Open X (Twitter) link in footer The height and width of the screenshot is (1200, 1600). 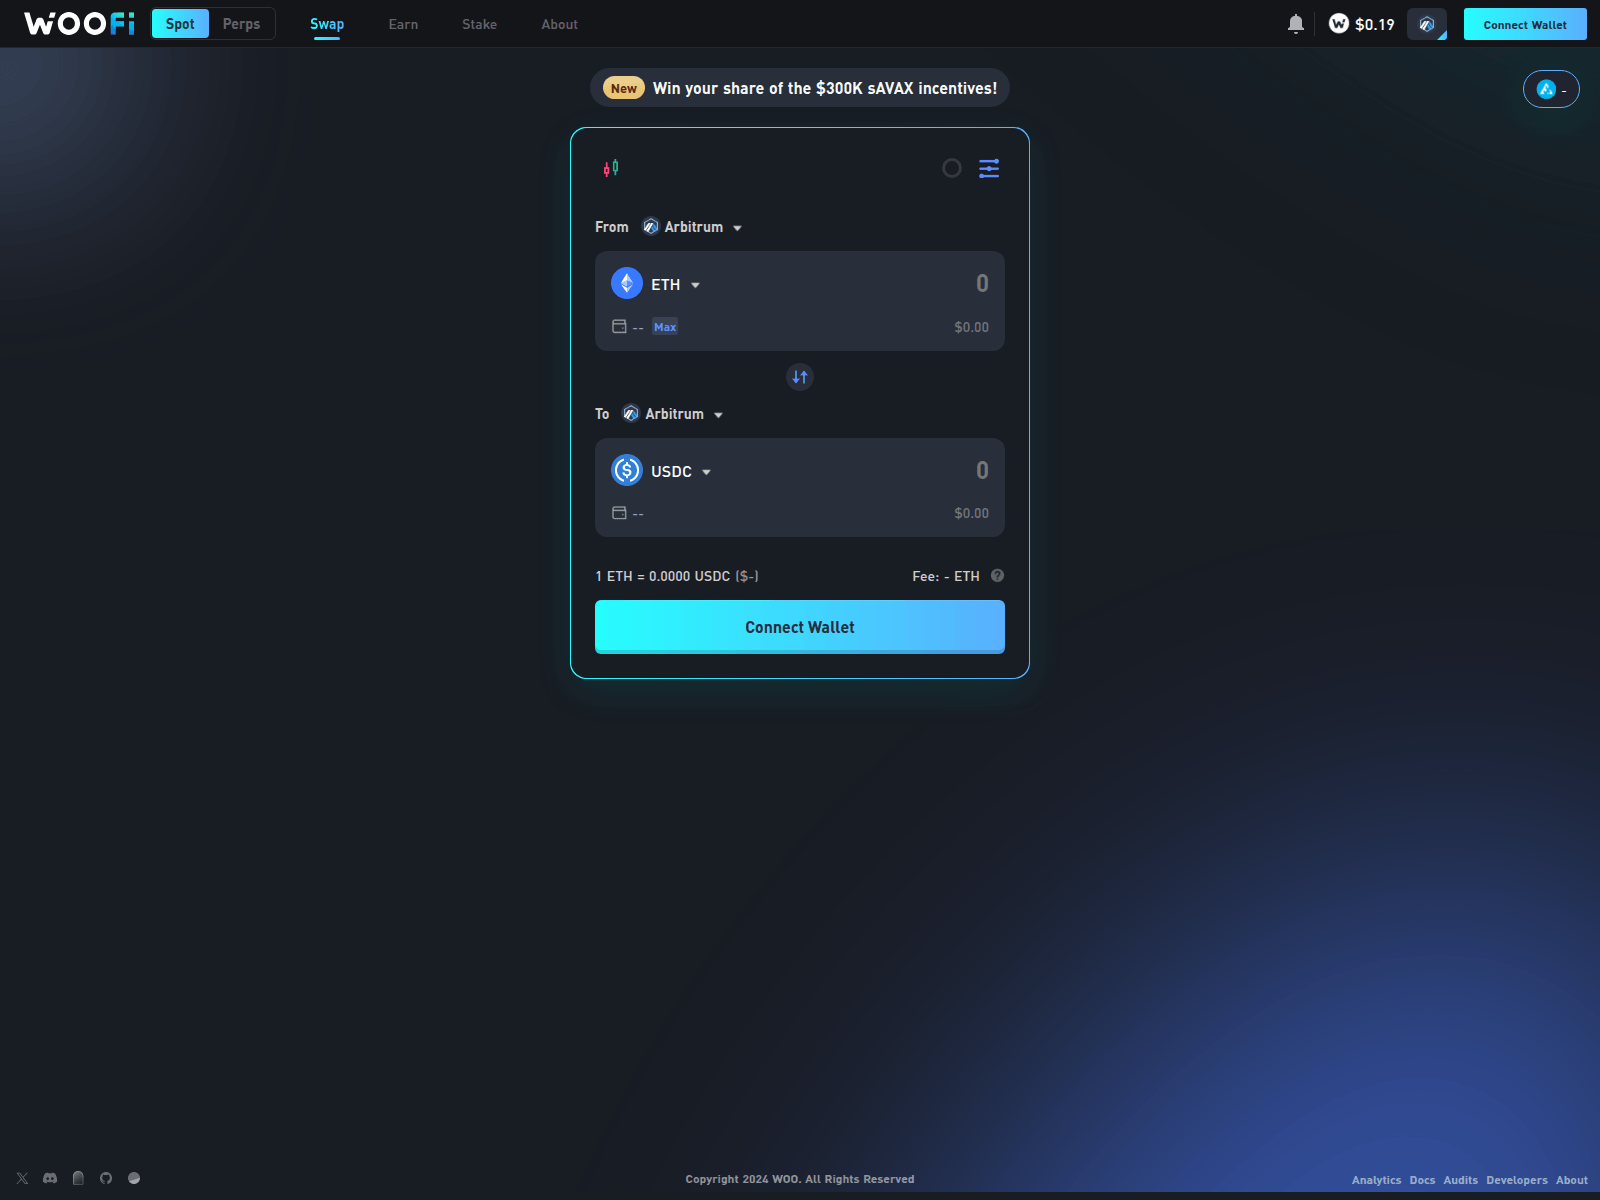pos(22,1178)
